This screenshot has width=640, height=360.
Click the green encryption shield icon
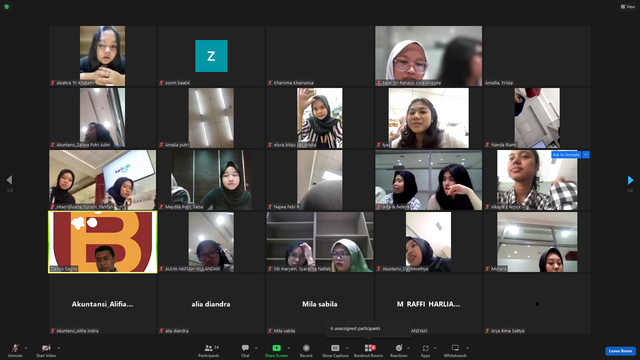pyautogui.click(x=7, y=7)
